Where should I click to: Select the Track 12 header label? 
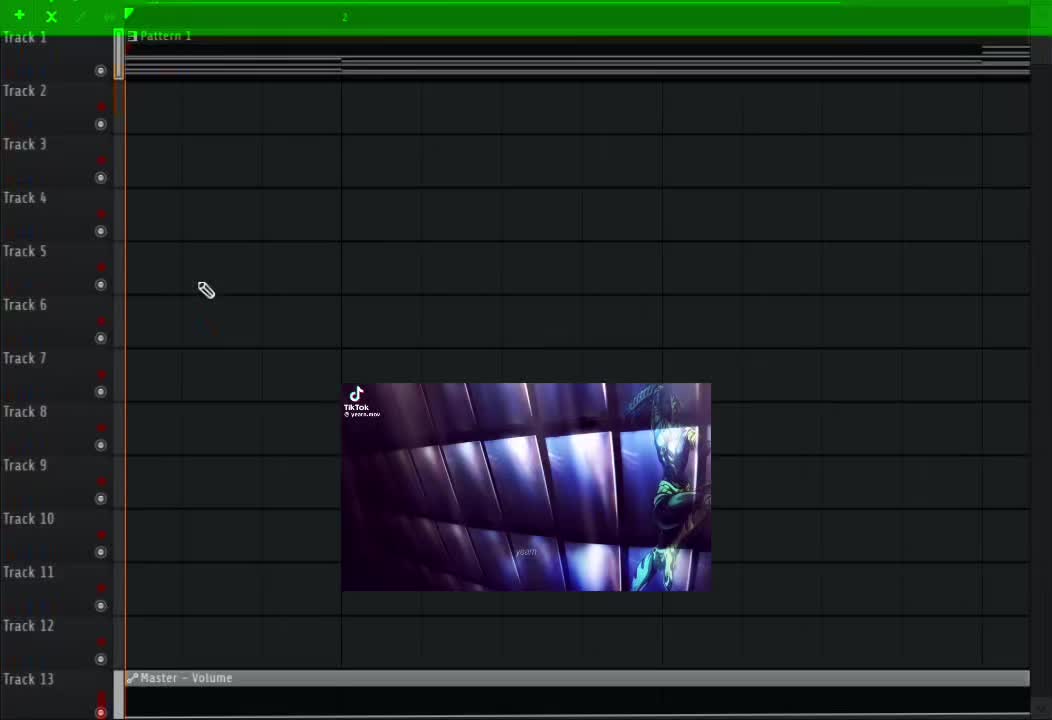tap(28, 625)
